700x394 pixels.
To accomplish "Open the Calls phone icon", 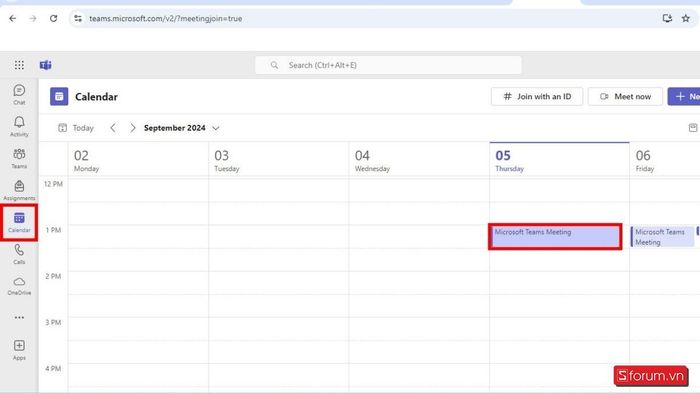I will tap(19, 254).
